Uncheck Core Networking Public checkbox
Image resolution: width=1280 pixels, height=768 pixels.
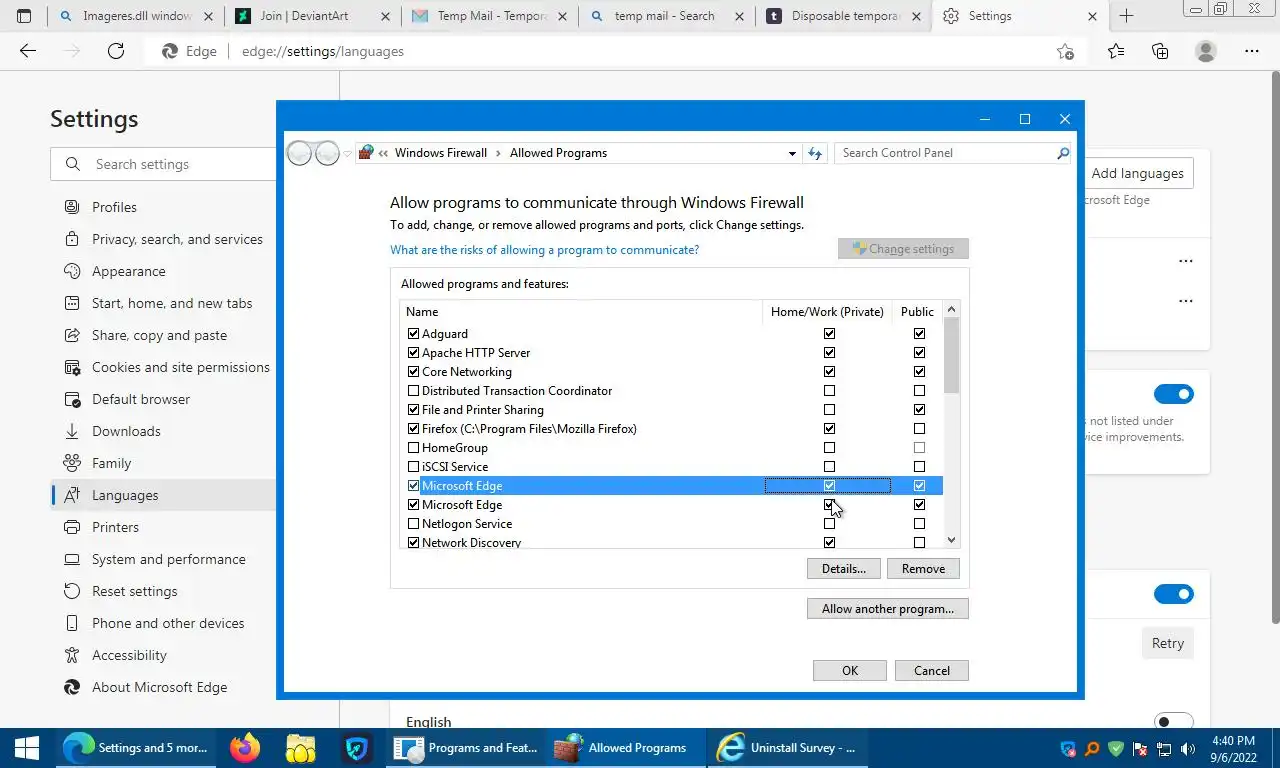click(919, 372)
